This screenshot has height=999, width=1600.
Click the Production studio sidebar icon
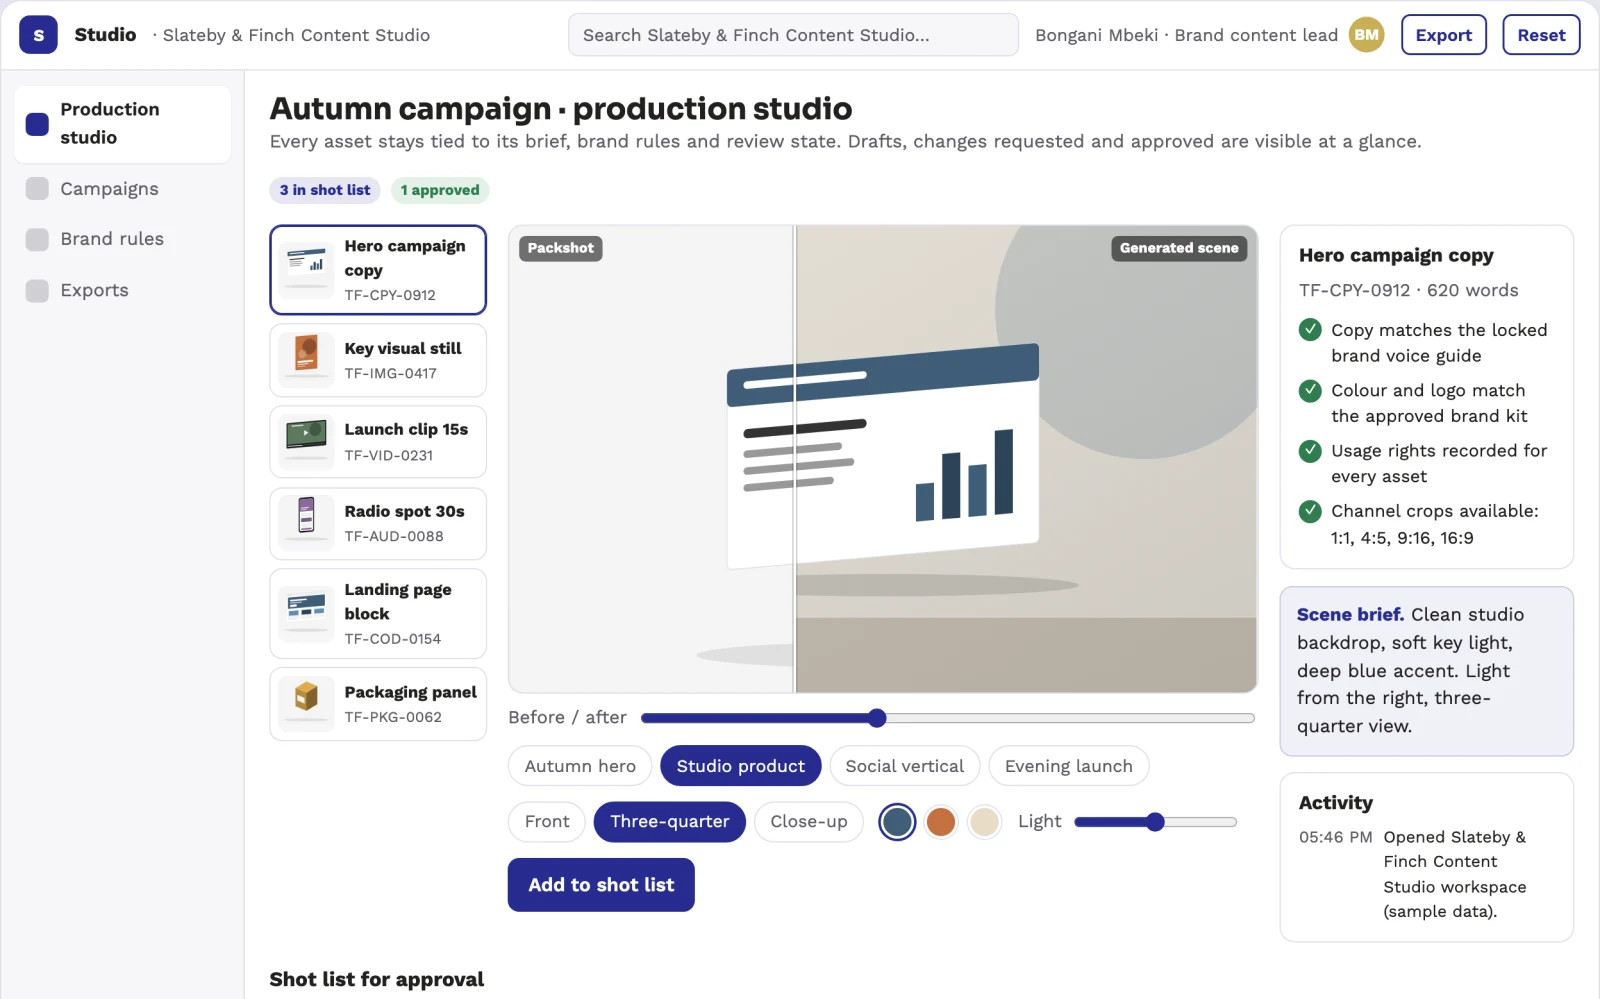coord(37,124)
